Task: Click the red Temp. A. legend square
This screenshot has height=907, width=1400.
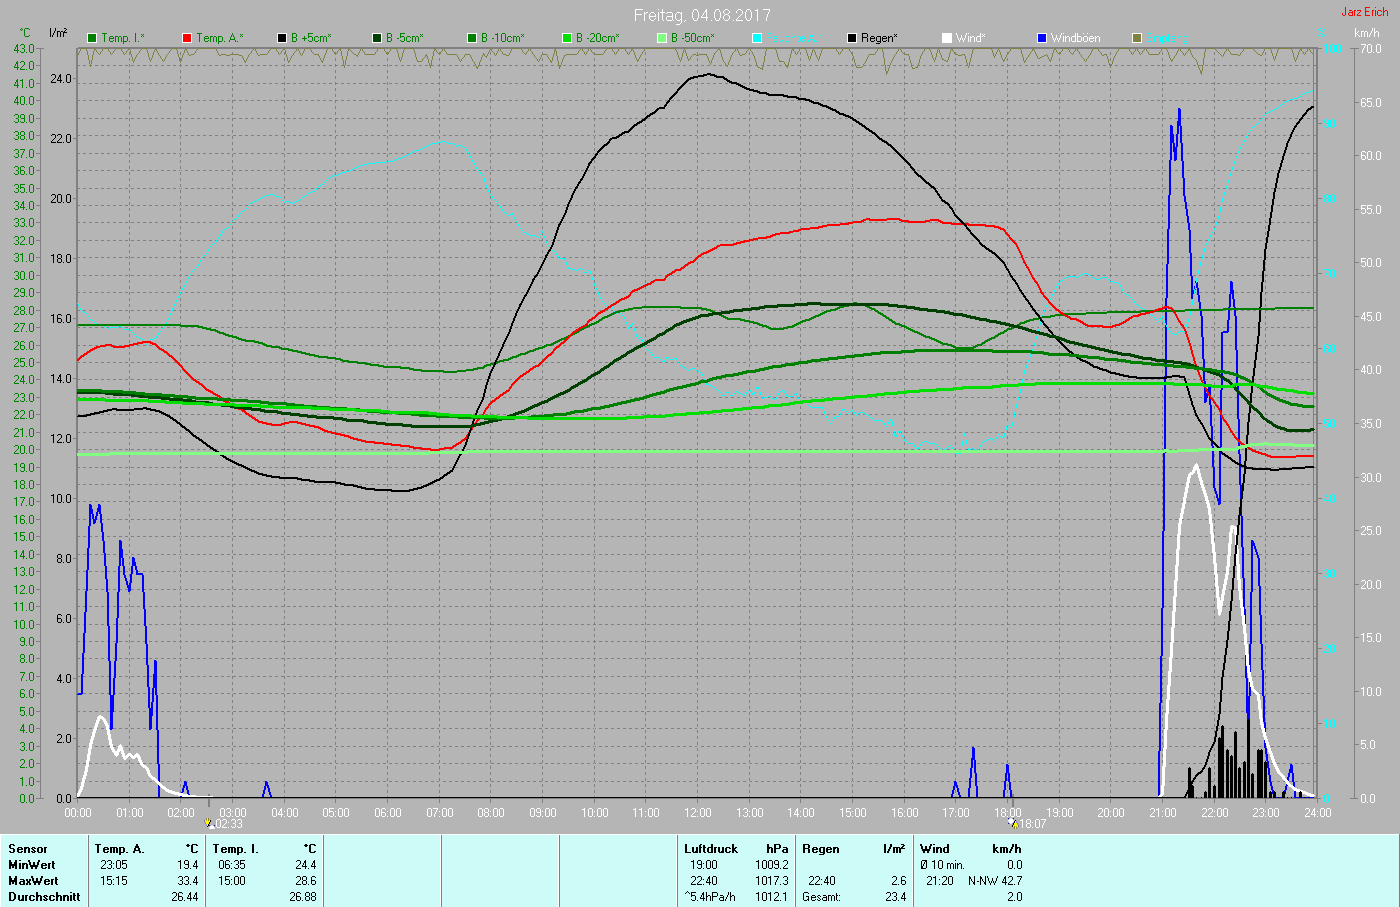Action: pyautogui.click(x=187, y=38)
